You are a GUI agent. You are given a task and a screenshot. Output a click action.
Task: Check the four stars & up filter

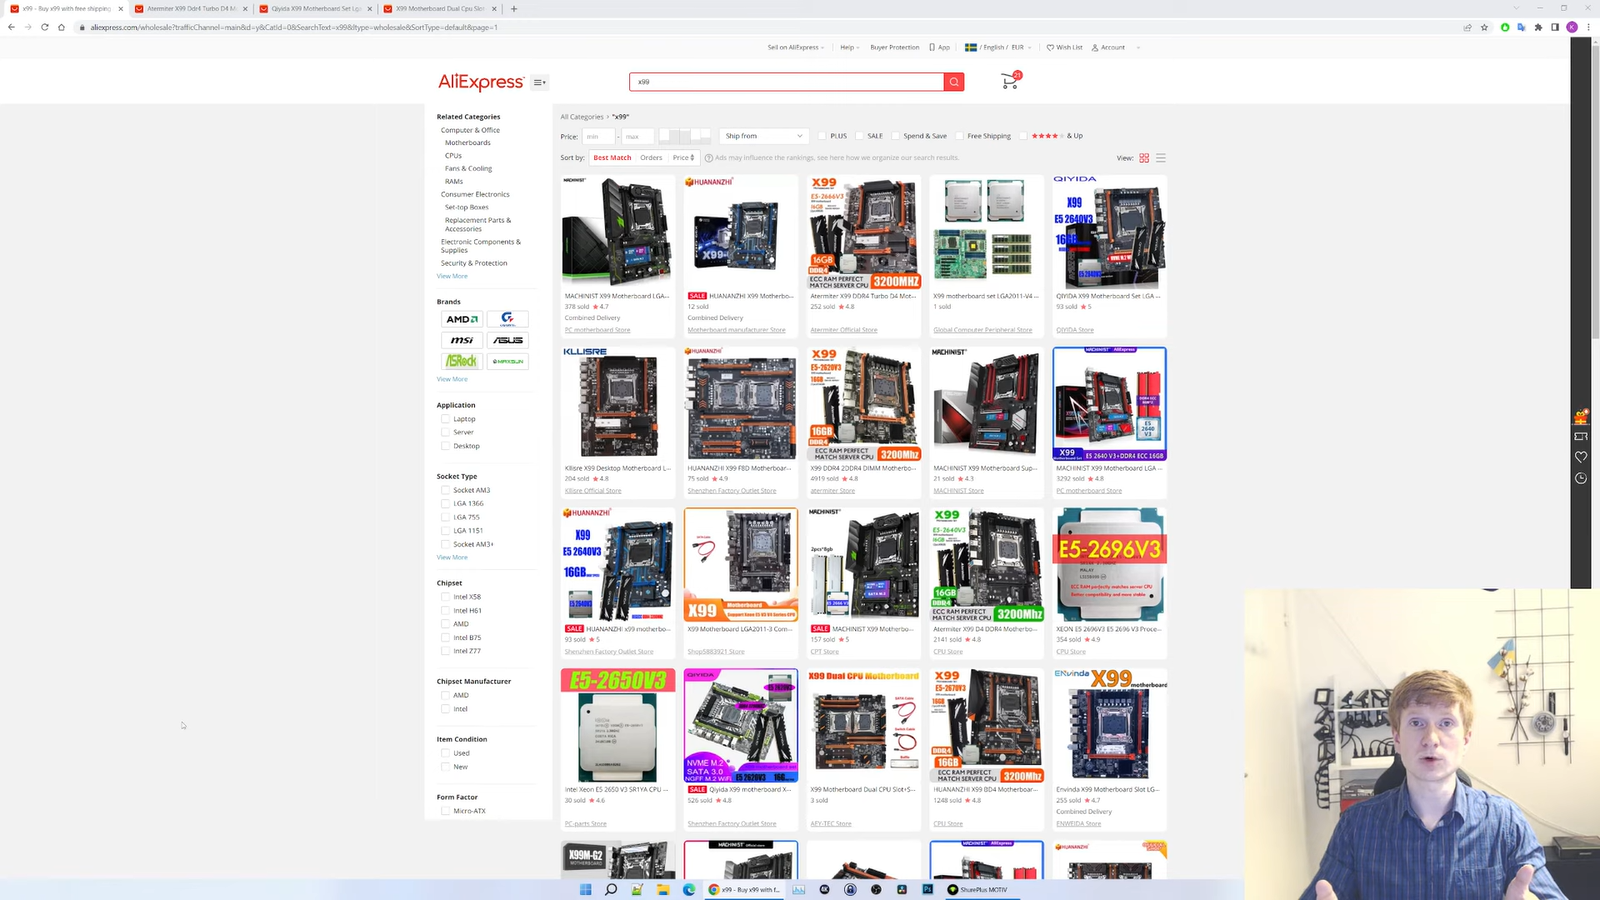[1023, 136]
